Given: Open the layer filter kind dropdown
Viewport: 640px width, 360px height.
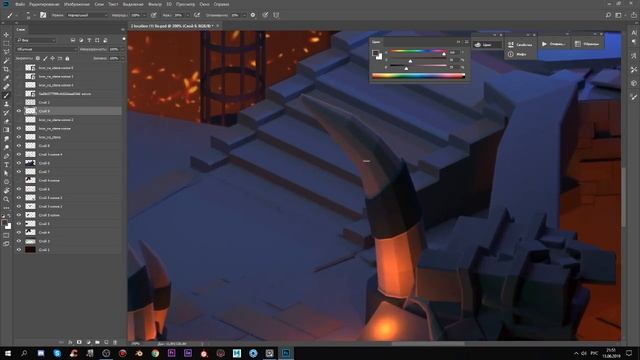Looking at the screenshot, I should click(x=36, y=40).
